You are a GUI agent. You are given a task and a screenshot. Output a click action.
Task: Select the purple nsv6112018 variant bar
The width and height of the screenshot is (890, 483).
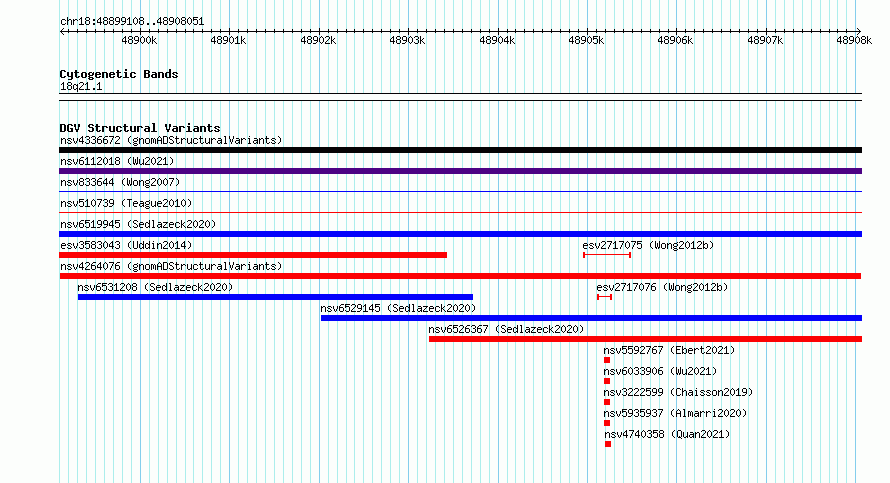[460, 171]
